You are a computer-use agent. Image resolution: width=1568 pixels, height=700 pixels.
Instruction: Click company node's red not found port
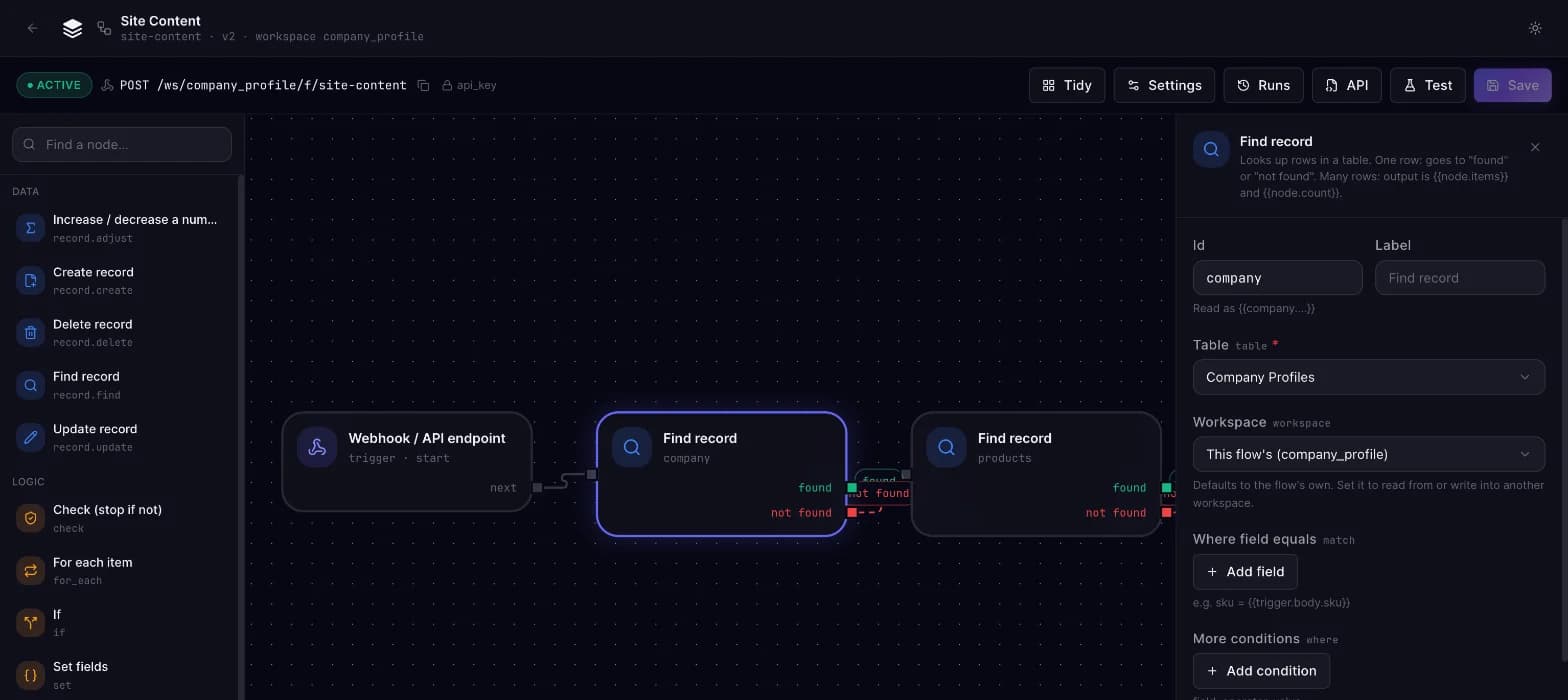(852, 513)
